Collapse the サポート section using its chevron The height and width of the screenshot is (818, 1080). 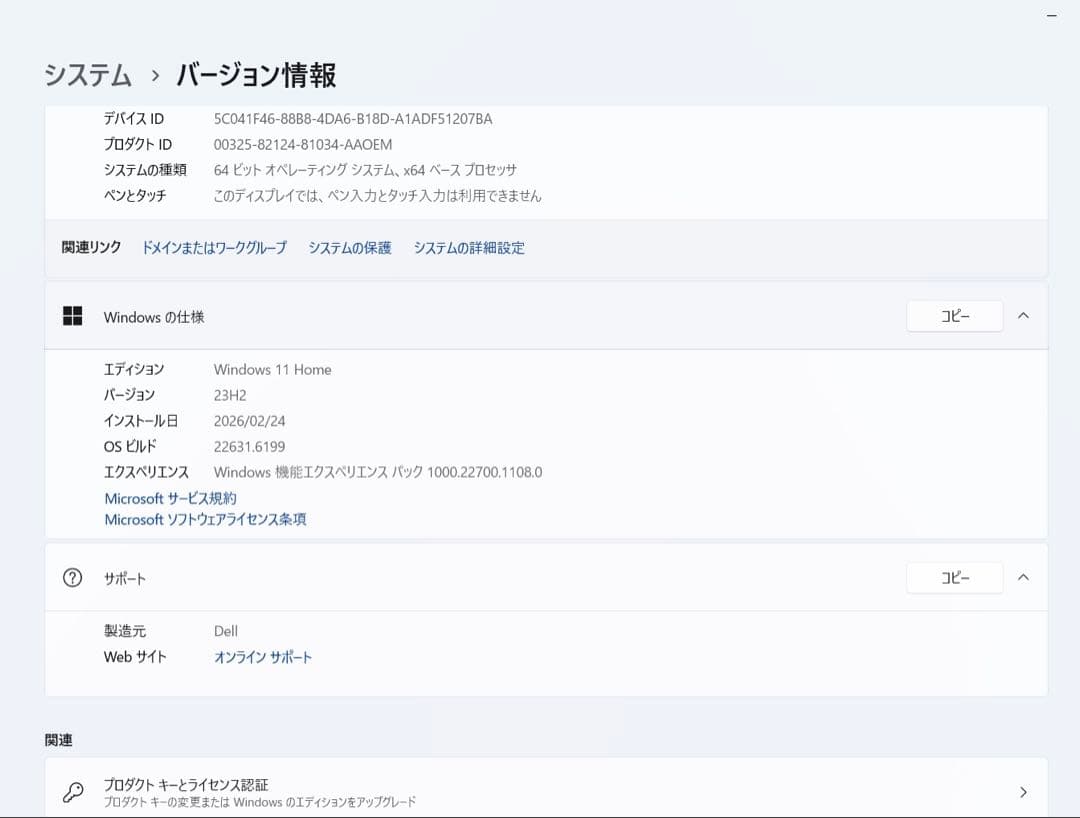1022,577
